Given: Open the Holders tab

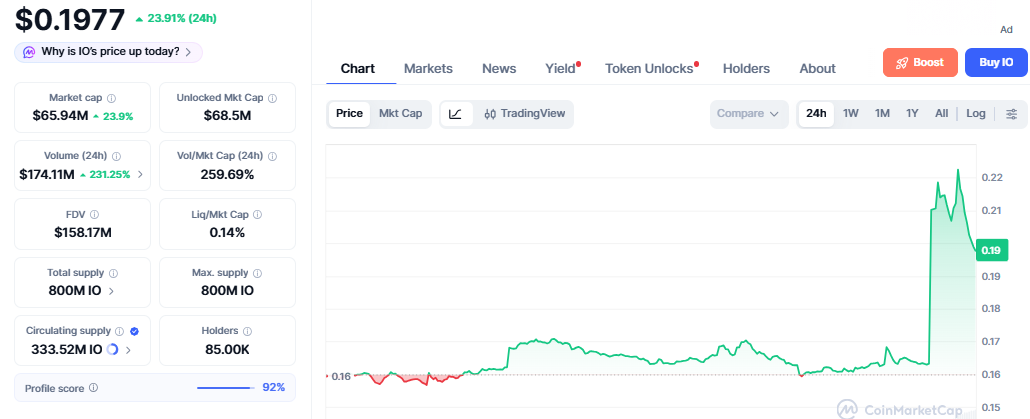Looking at the screenshot, I should click(x=746, y=68).
